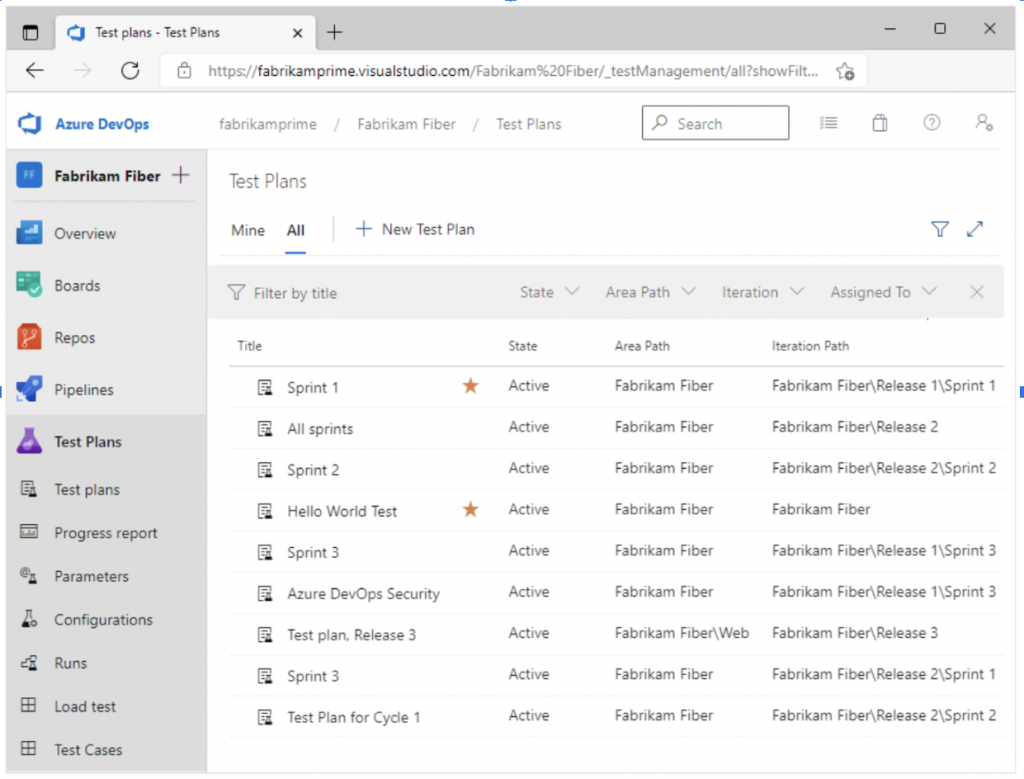Image resolution: width=1024 pixels, height=779 pixels.
Task: Open the Assigned To filter dropdown
Action: click(x=882, y=292)
